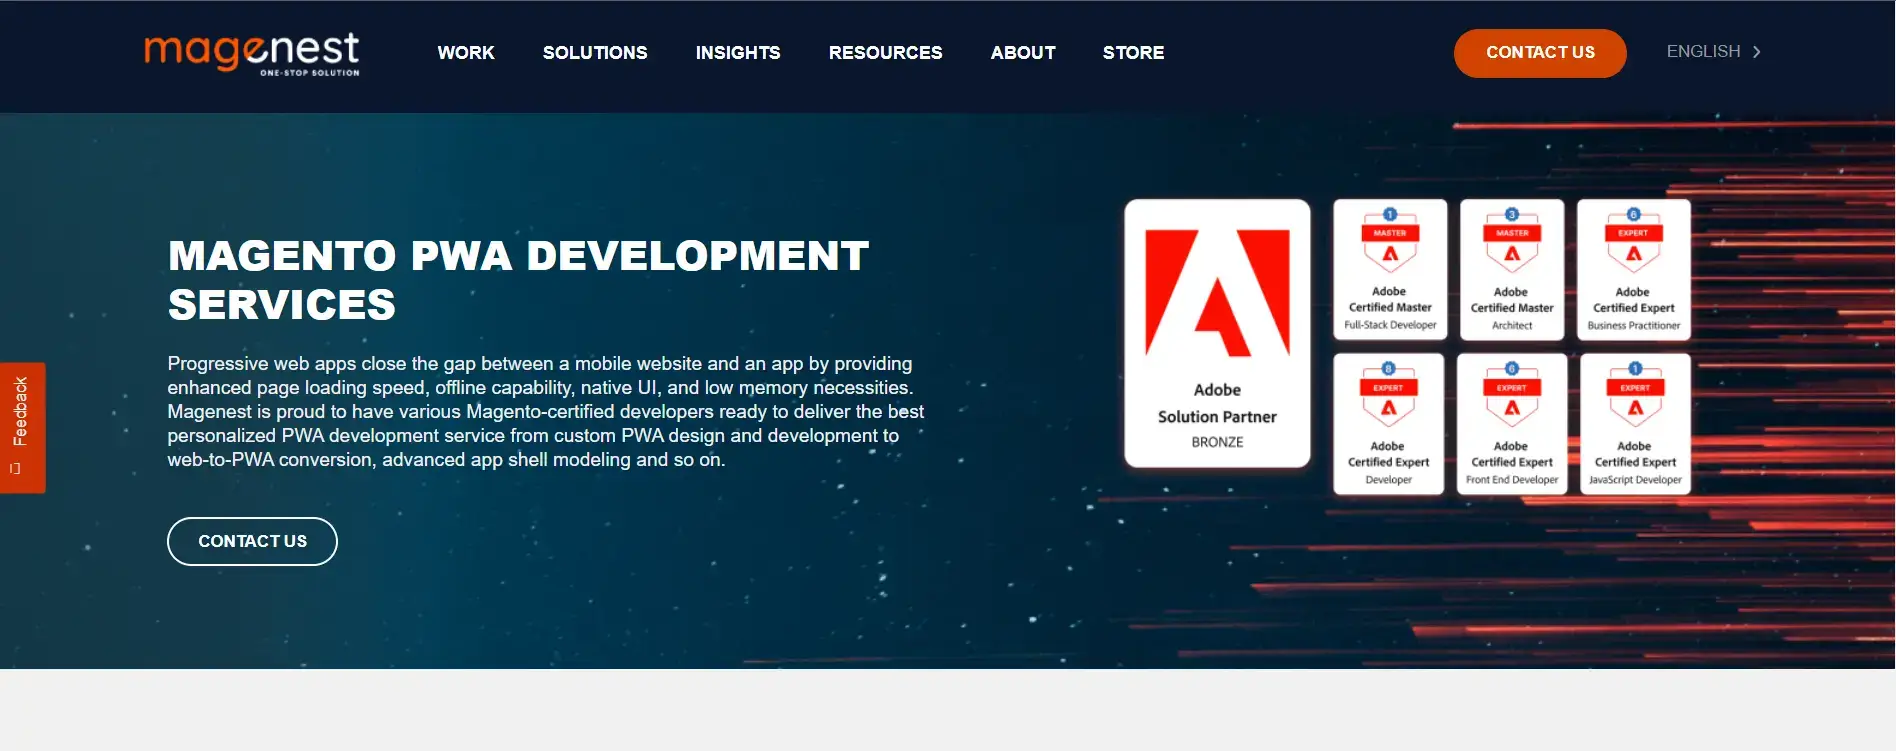The width and height of the screenshot is (1896, 751).
Task: Go to the STORE page
Action: [x=1133, y=53]
